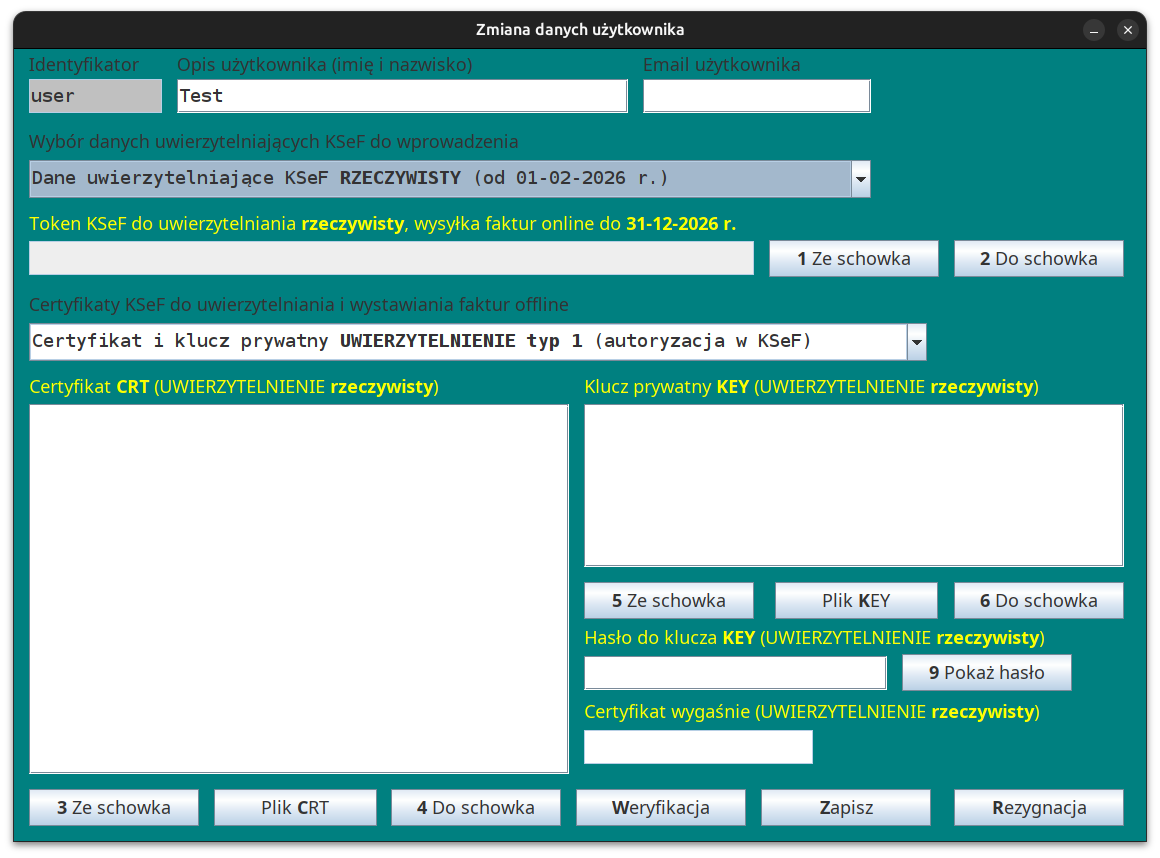The height and width of the screenshot is (858, 1160).
Task: Open the 'Plik KEY' file chooser
Action: click(x=856, y=601)
